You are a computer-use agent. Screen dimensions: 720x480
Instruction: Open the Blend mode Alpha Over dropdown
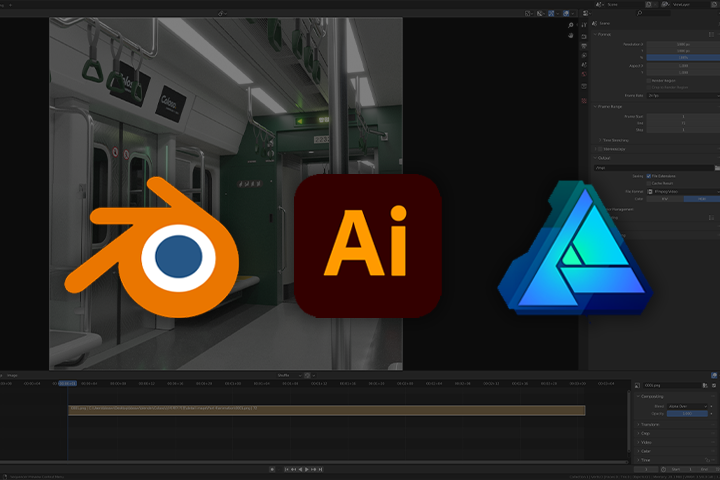[687, 407]
